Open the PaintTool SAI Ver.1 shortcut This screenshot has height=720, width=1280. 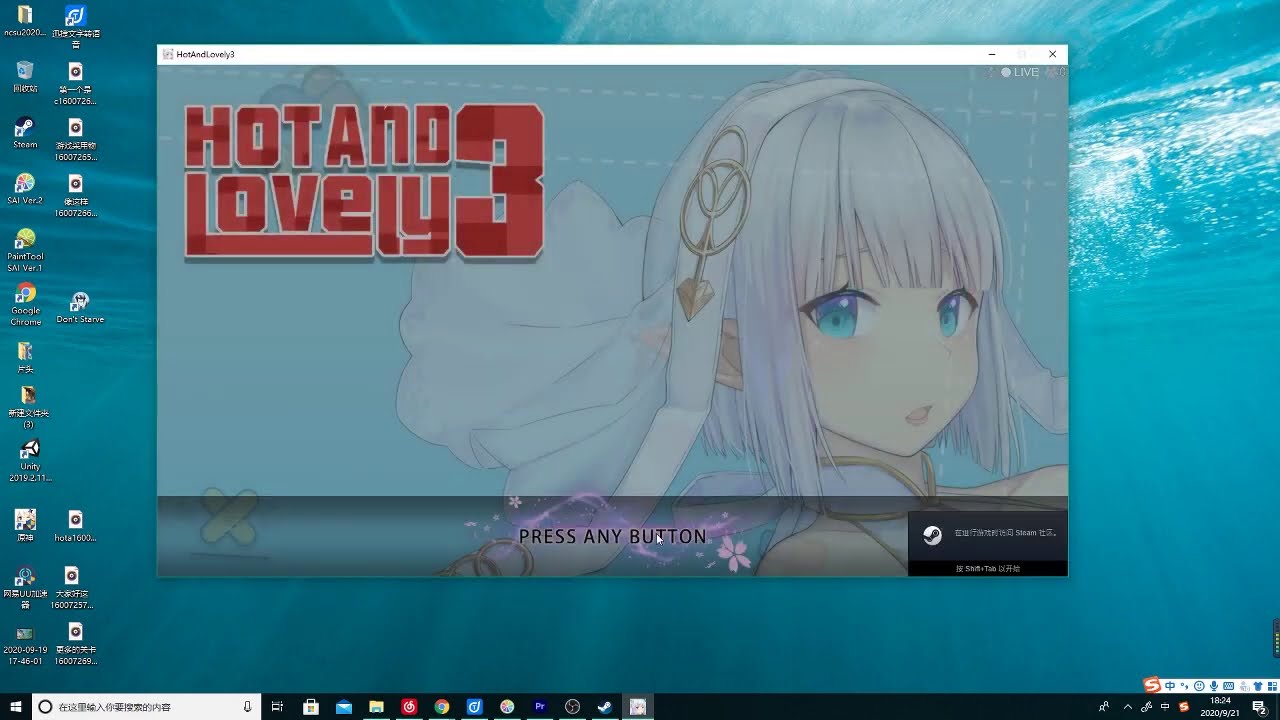[x=25, y=250]
